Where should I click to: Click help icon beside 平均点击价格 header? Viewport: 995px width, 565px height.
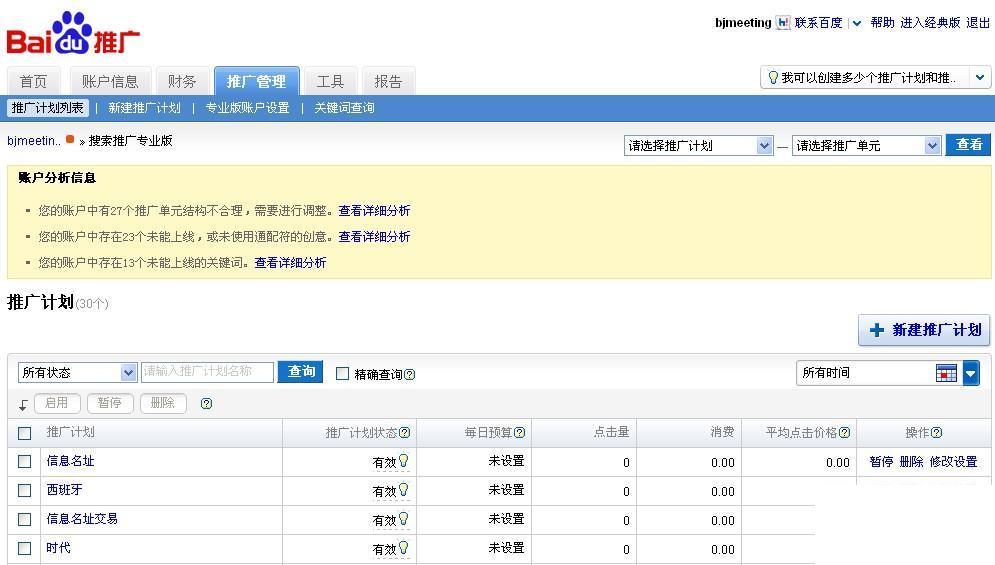pyautogui.click(x=844, y=432)
